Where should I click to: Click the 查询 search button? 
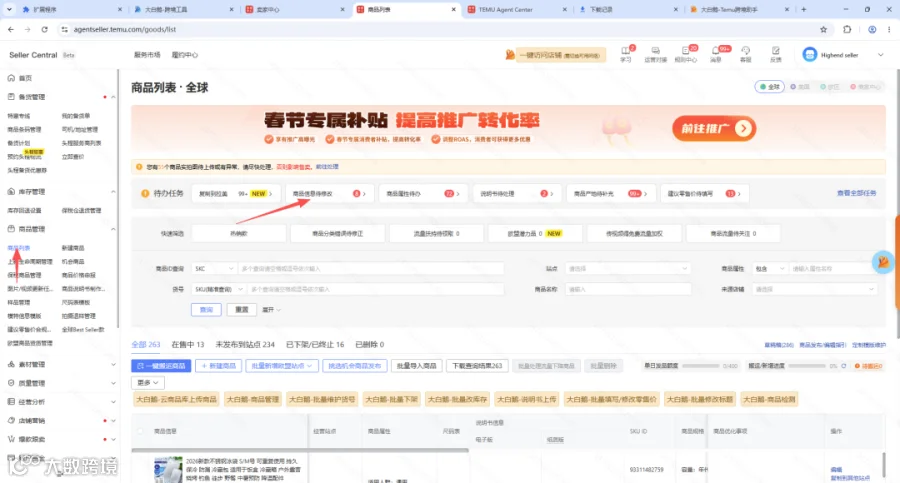[206, 310]
